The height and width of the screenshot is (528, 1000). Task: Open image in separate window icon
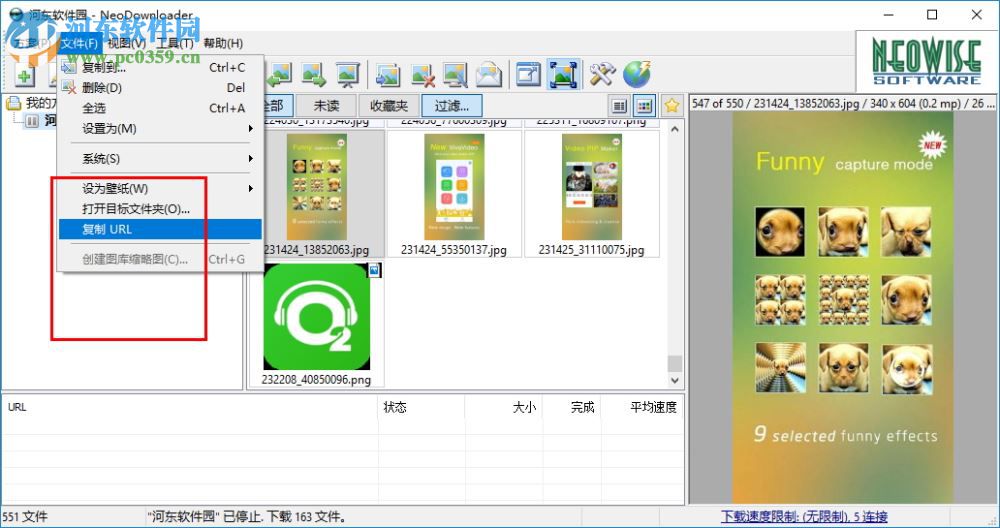click(x=528, y=74)
